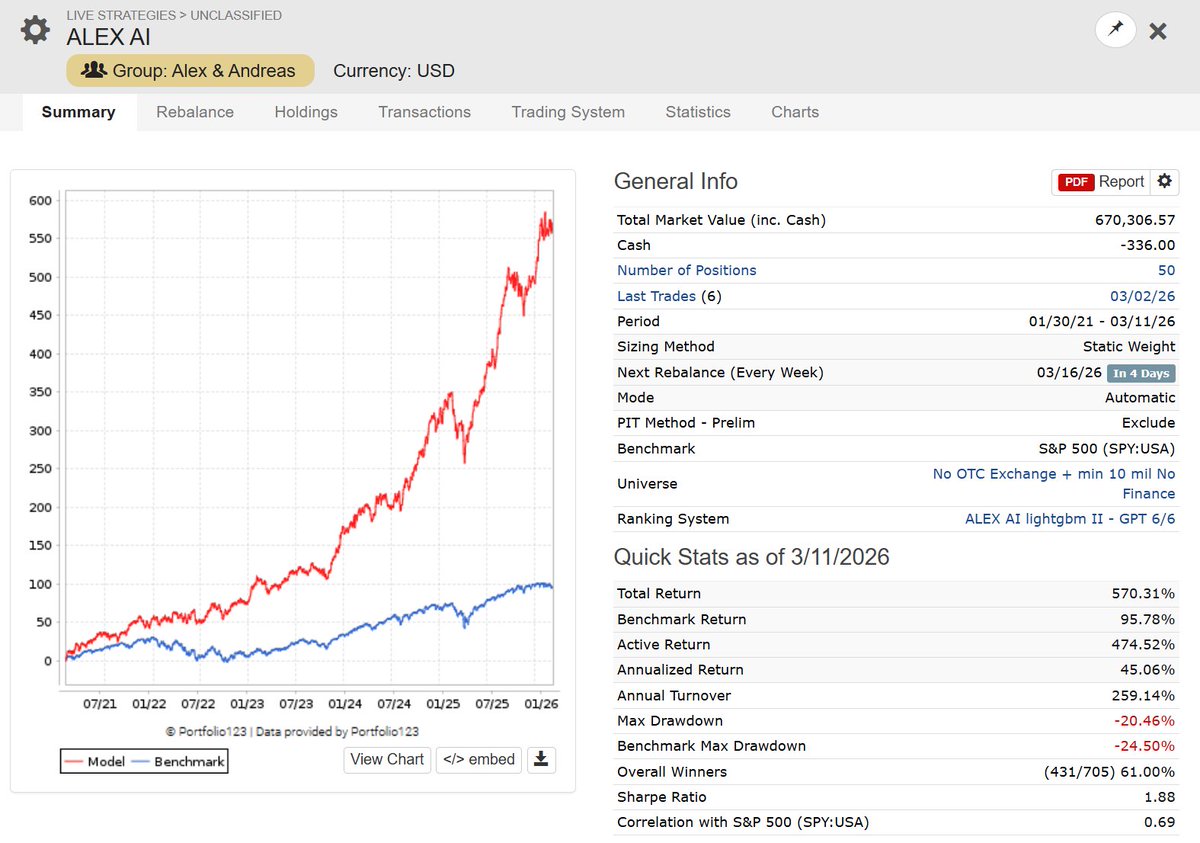Viewport: 1200px width, 843px height.
Task: Open the No OTC Exchange universe link
Action: 1054,484
